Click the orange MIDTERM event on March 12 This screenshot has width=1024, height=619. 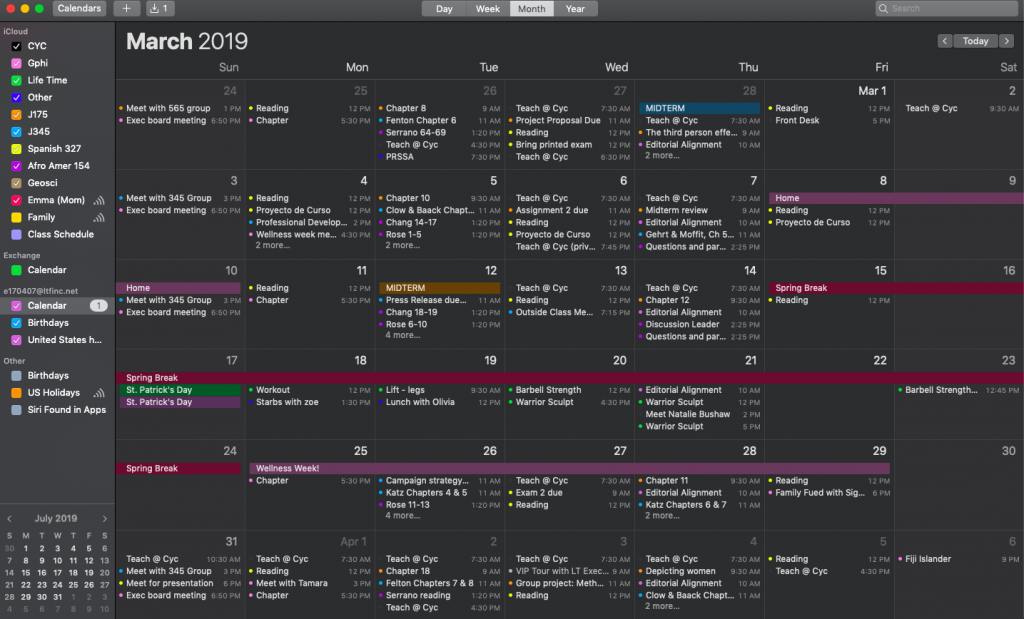(x=439, y=288)
